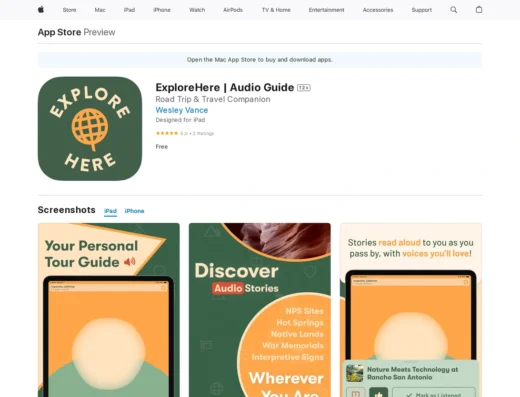The image size is (520, 397).
Task: Open the Watch menu
Action: [x=197, y=10]
